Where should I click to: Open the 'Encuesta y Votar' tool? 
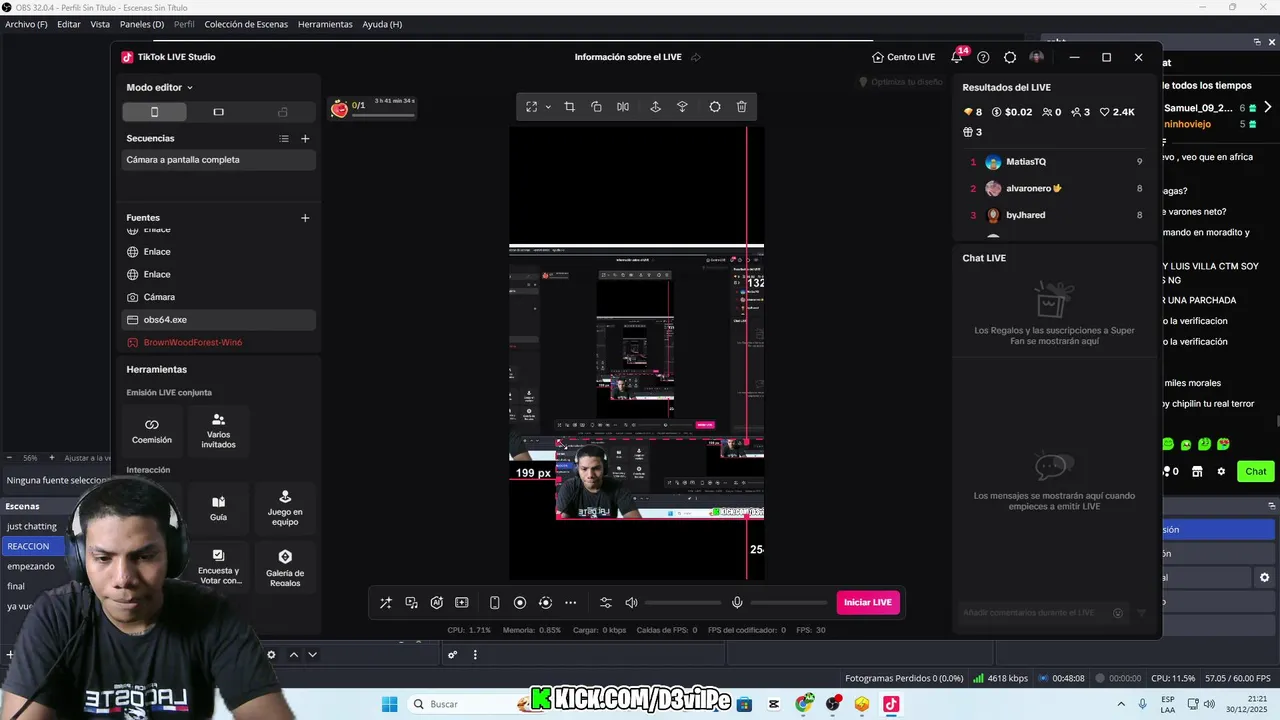pos(218,567)
